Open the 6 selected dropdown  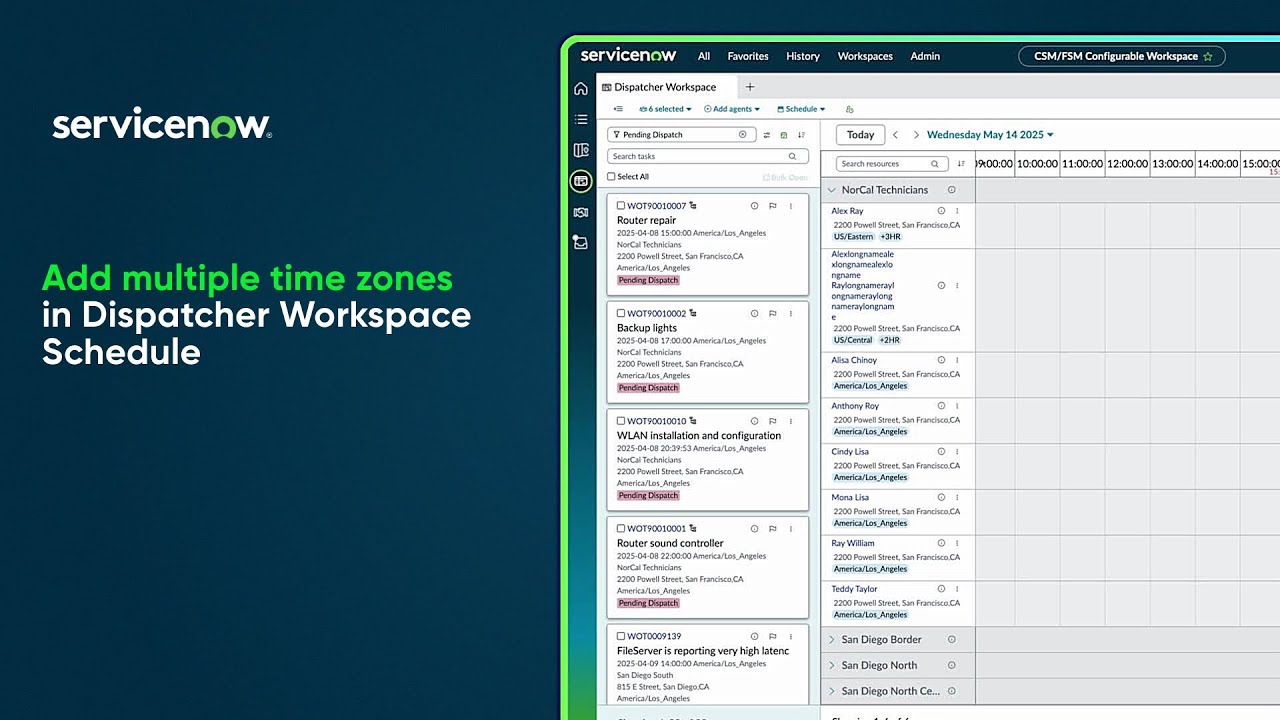click(x=663, y=108)
